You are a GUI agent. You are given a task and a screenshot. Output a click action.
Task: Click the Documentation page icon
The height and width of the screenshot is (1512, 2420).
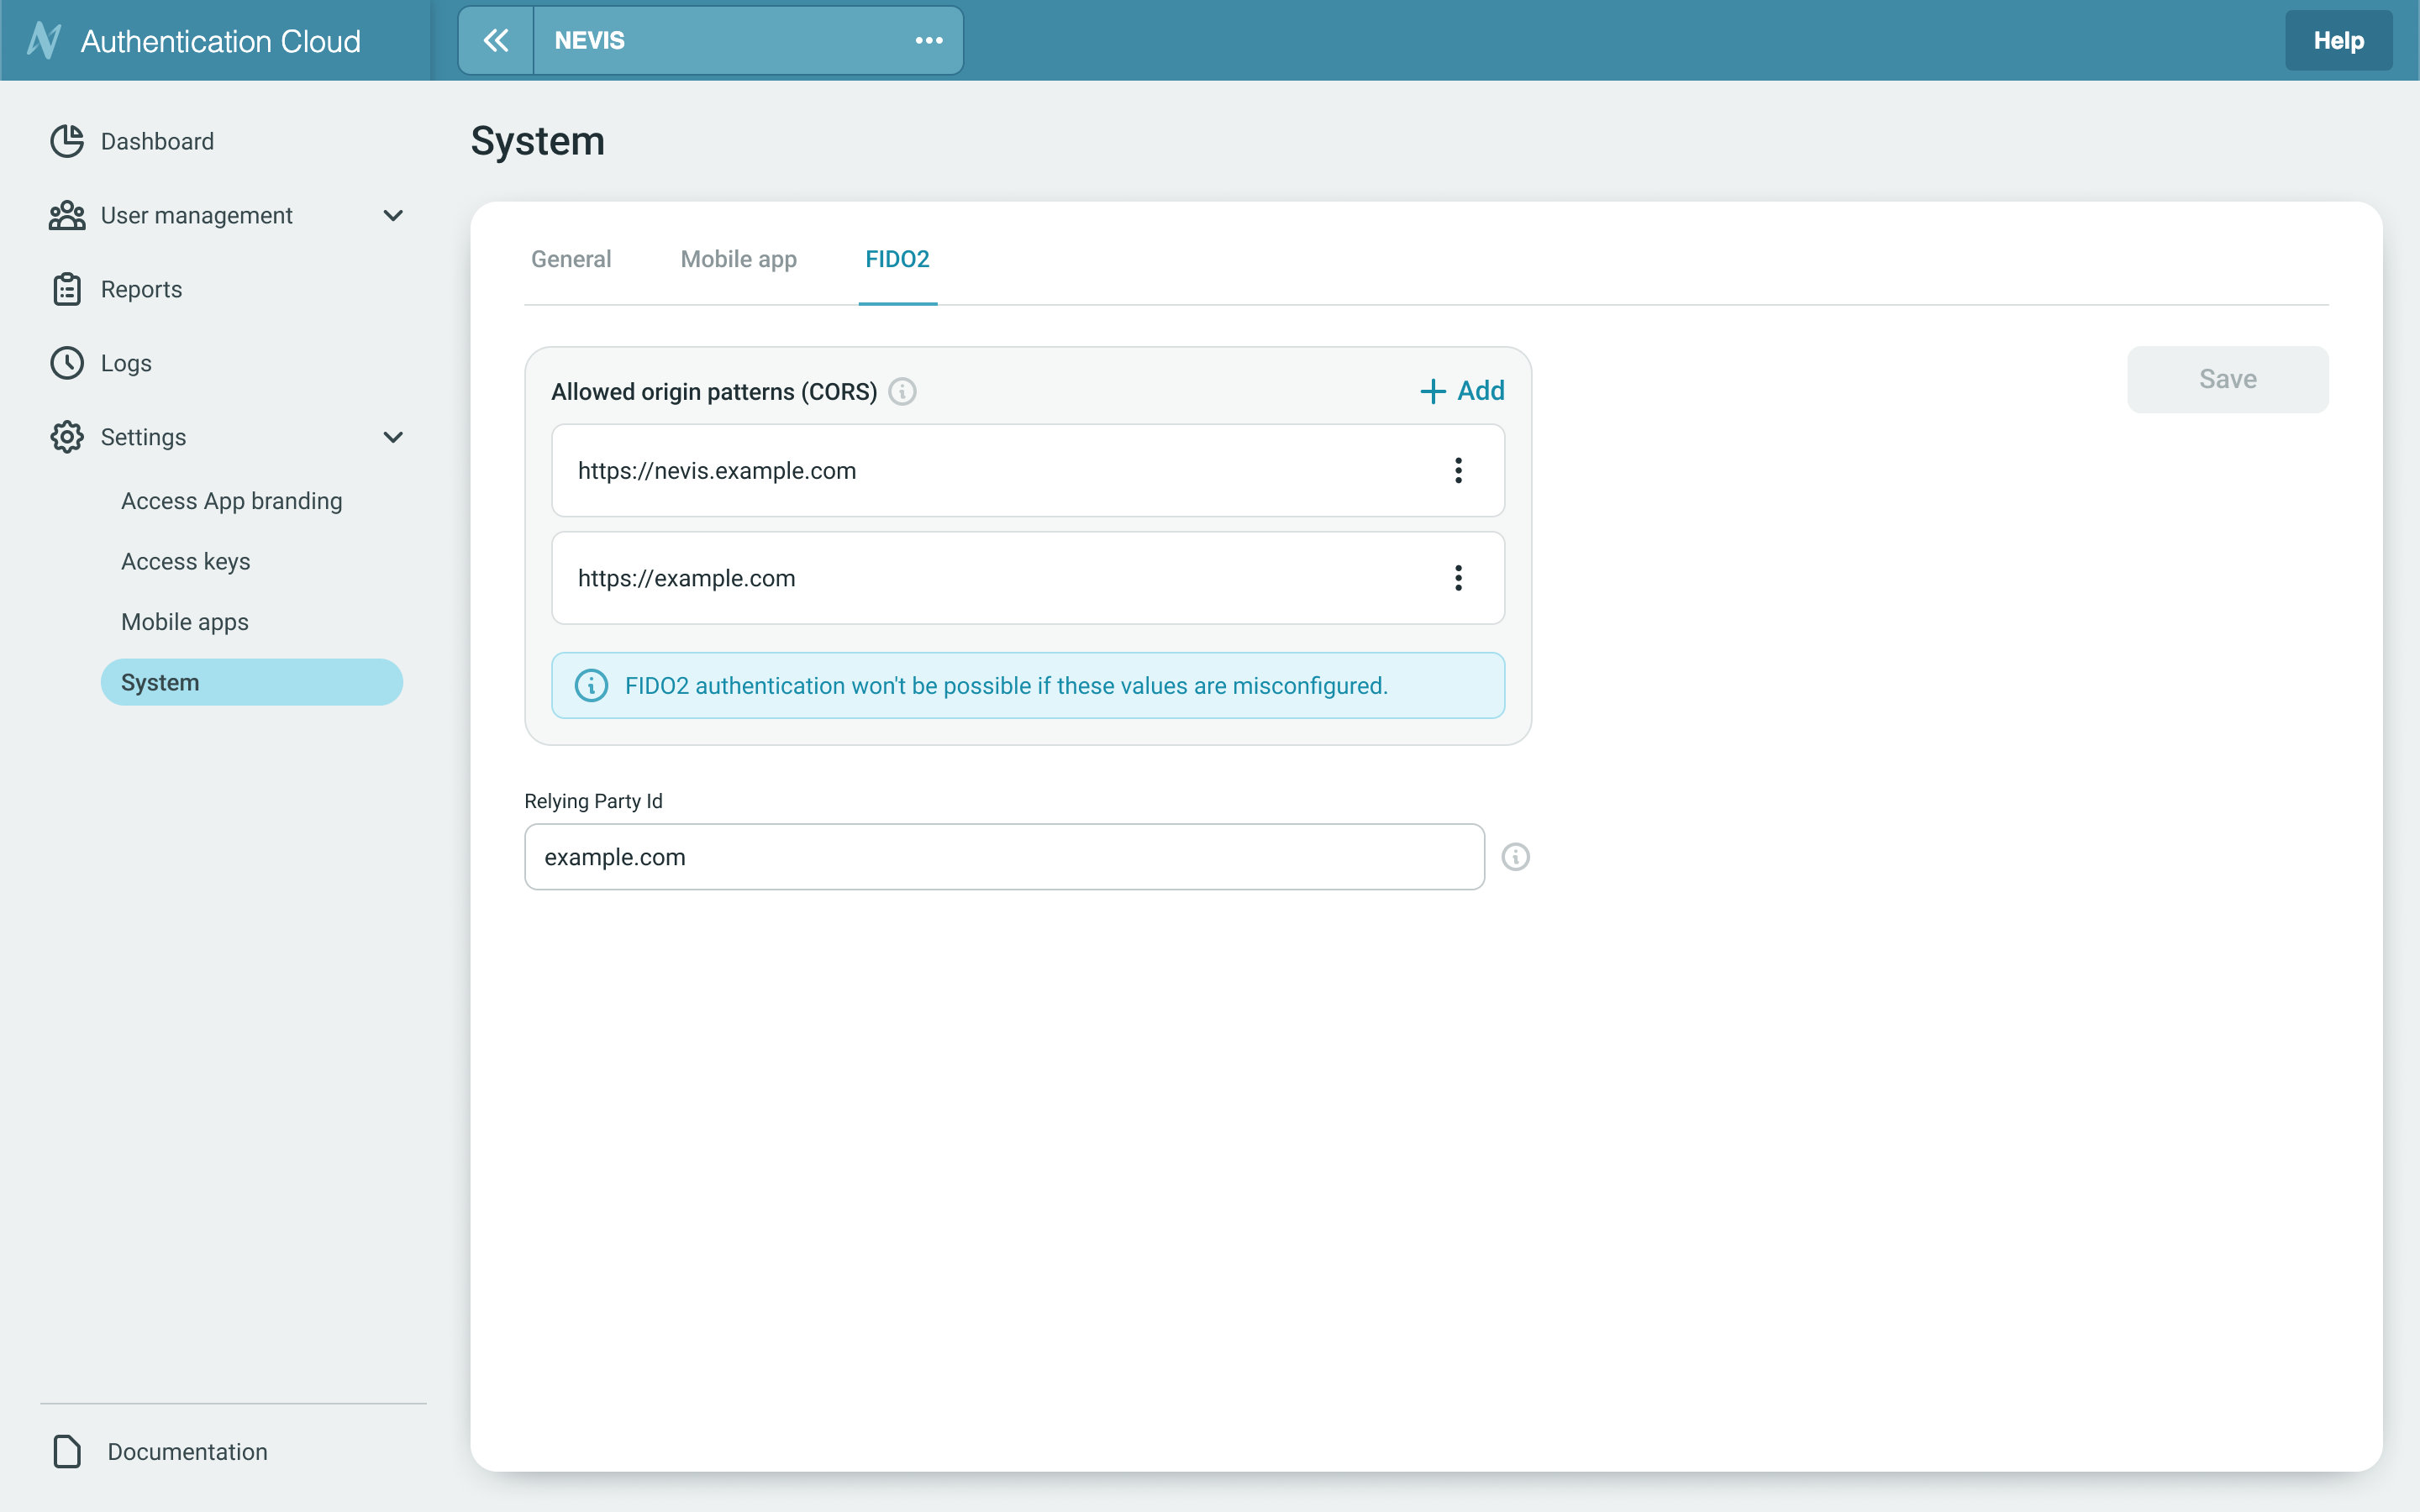point(66,1451)
